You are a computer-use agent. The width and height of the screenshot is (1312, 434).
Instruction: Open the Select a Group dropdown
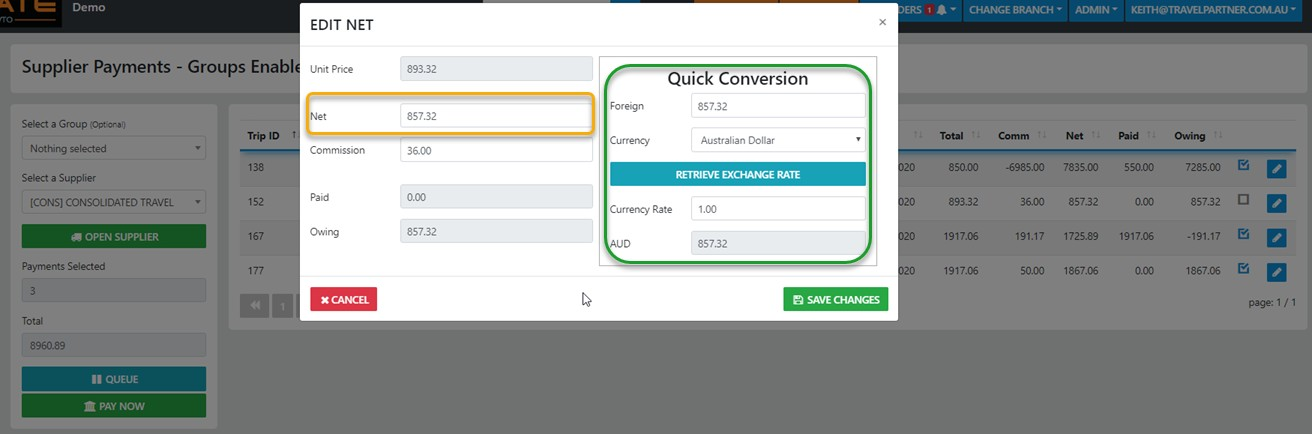coord(114,148)
